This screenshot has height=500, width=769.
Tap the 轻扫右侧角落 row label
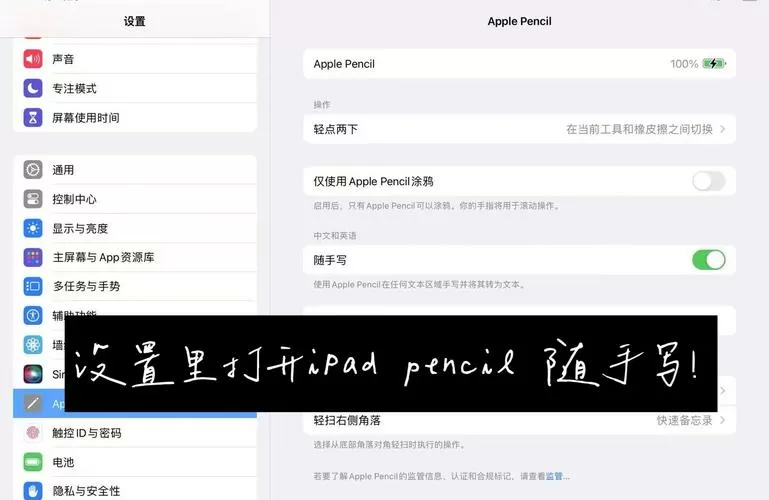pyautogui.click(x=347, y=420)
